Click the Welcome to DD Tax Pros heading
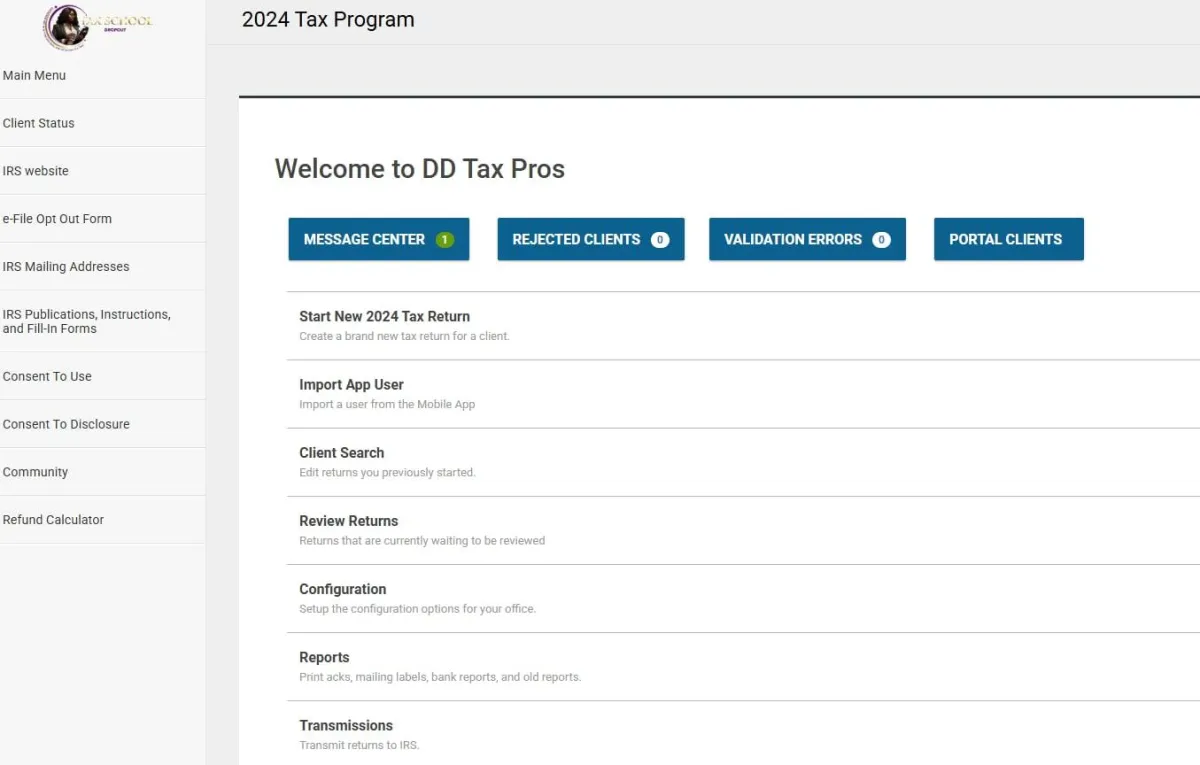 [420, 169]
